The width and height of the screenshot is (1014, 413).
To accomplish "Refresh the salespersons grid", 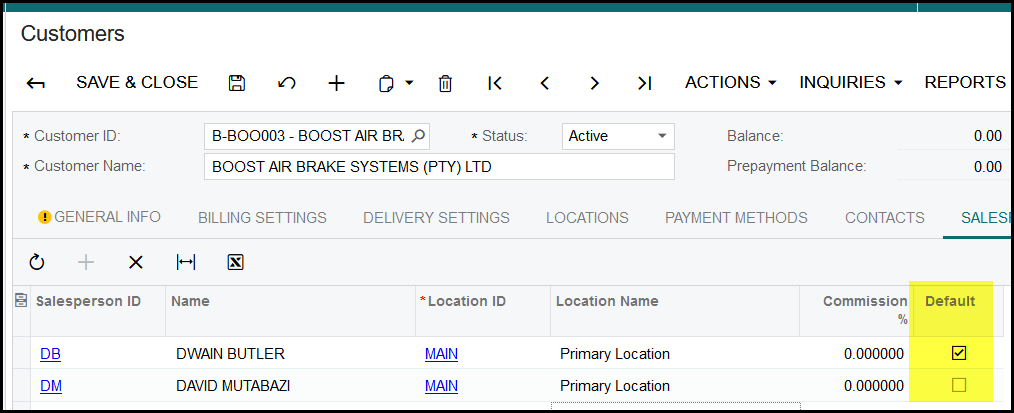I will click(37, 262).
